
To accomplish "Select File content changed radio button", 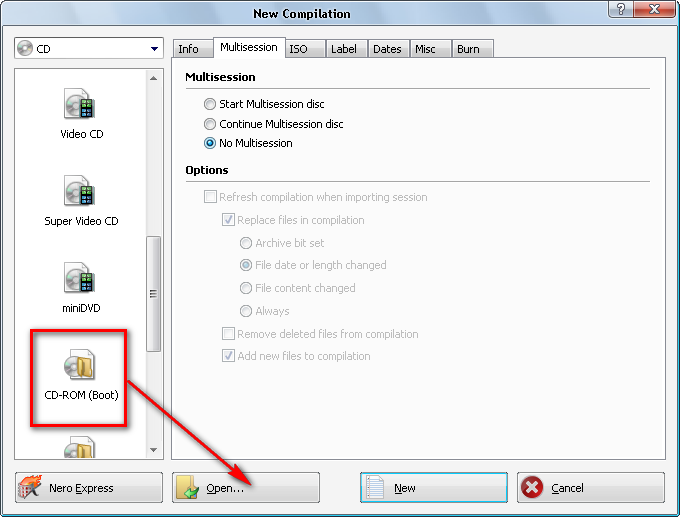I will point(246,288).
